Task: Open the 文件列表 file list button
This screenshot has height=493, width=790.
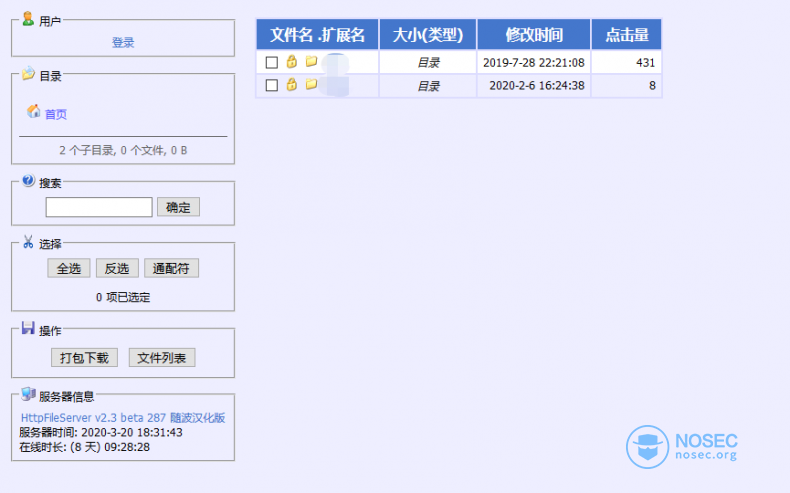Action: [162, 358]
